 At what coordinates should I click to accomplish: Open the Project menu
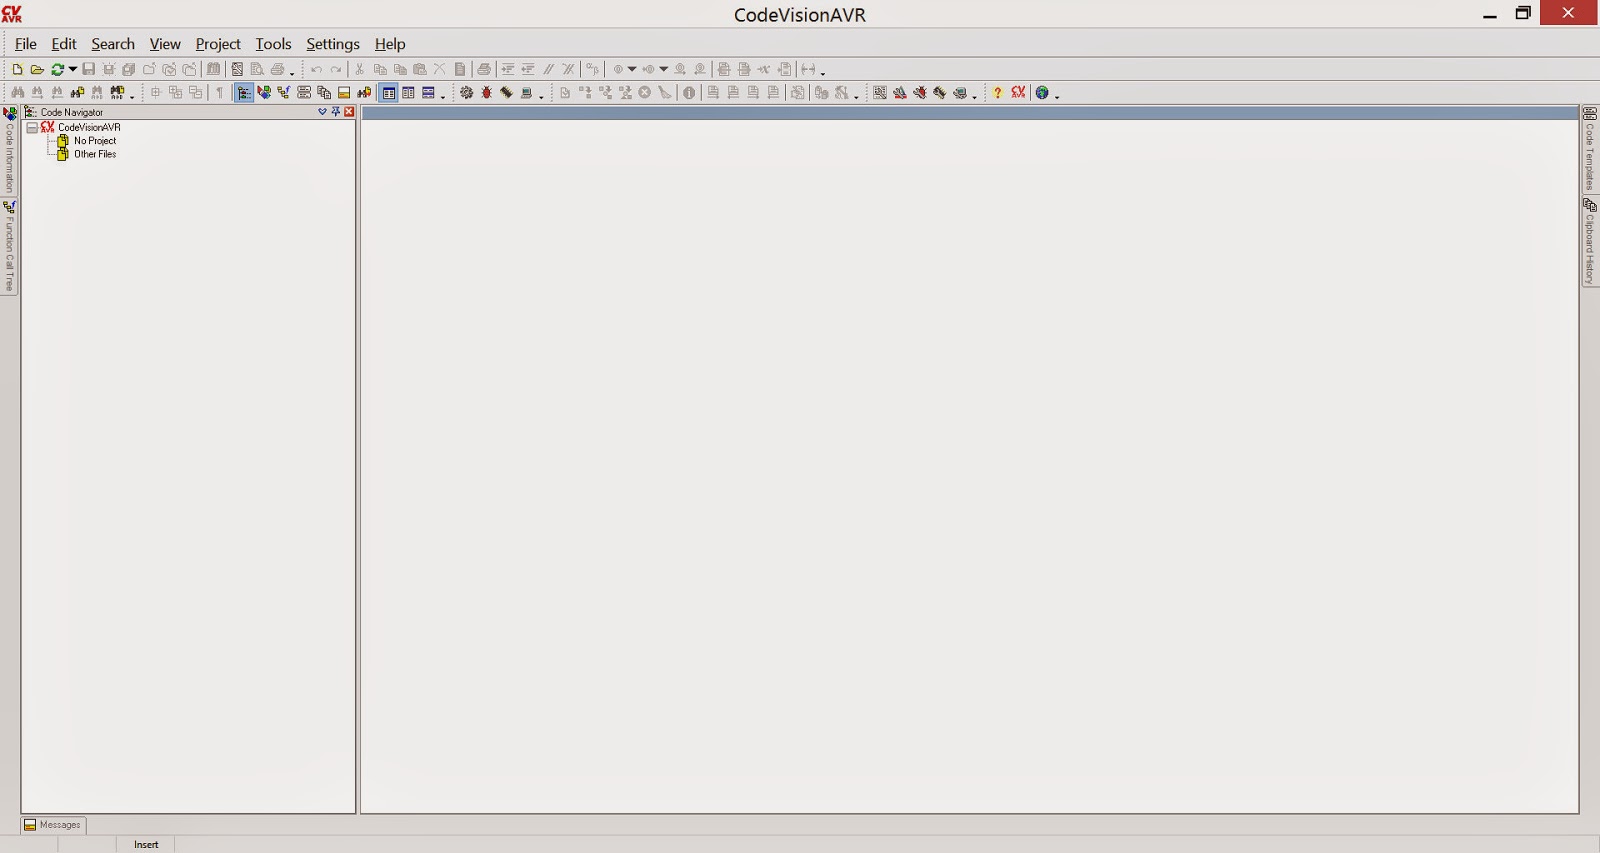click(218, 44)
